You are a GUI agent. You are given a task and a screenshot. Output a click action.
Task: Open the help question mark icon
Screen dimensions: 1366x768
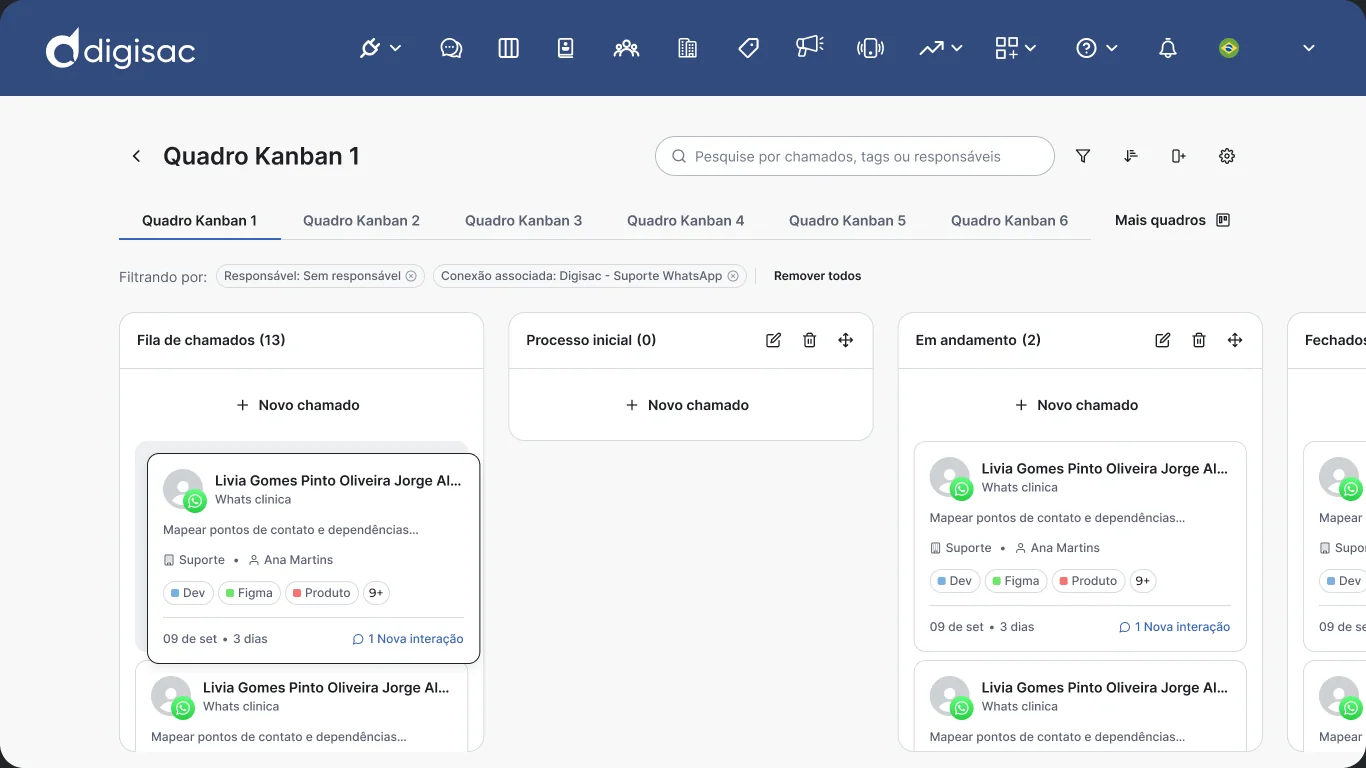[x=1087, y=48]
